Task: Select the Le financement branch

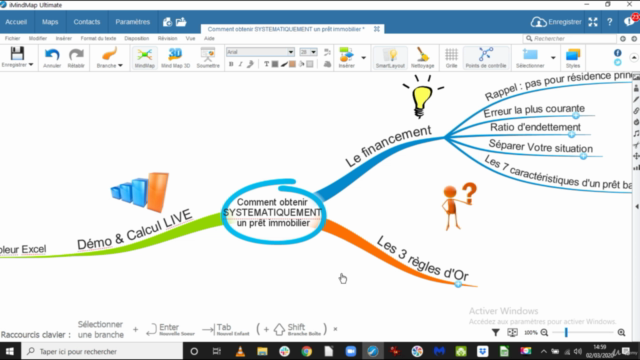Action: tap(388, 146)
